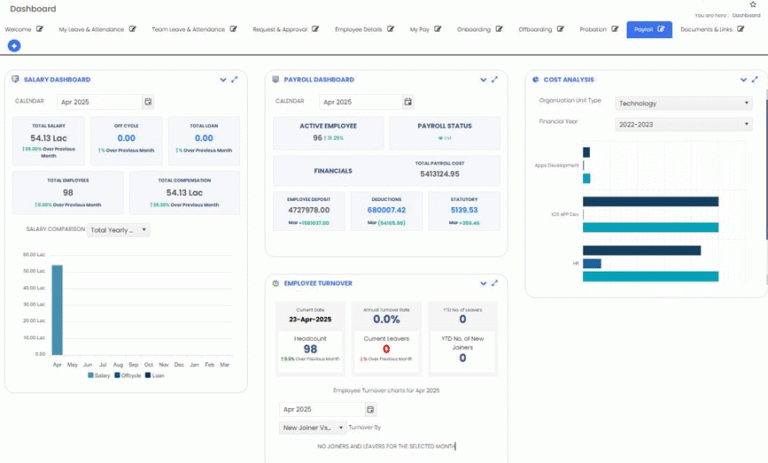Open the Financial Year dropdown
Image resolution: width=768 pixels, height=463 pixels.
[682, 124]
